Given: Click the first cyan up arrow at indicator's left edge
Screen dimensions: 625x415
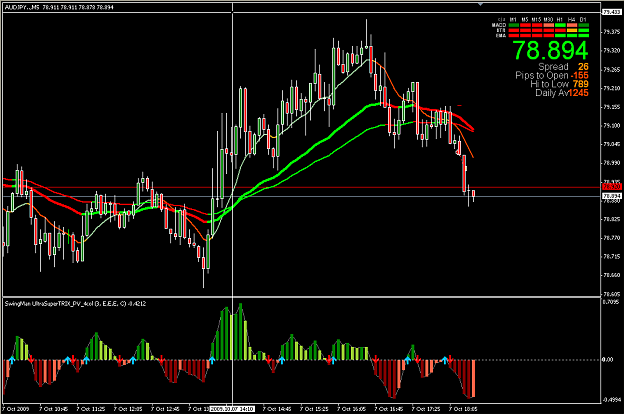Looking at the screenshot, I should pos(12,360).
